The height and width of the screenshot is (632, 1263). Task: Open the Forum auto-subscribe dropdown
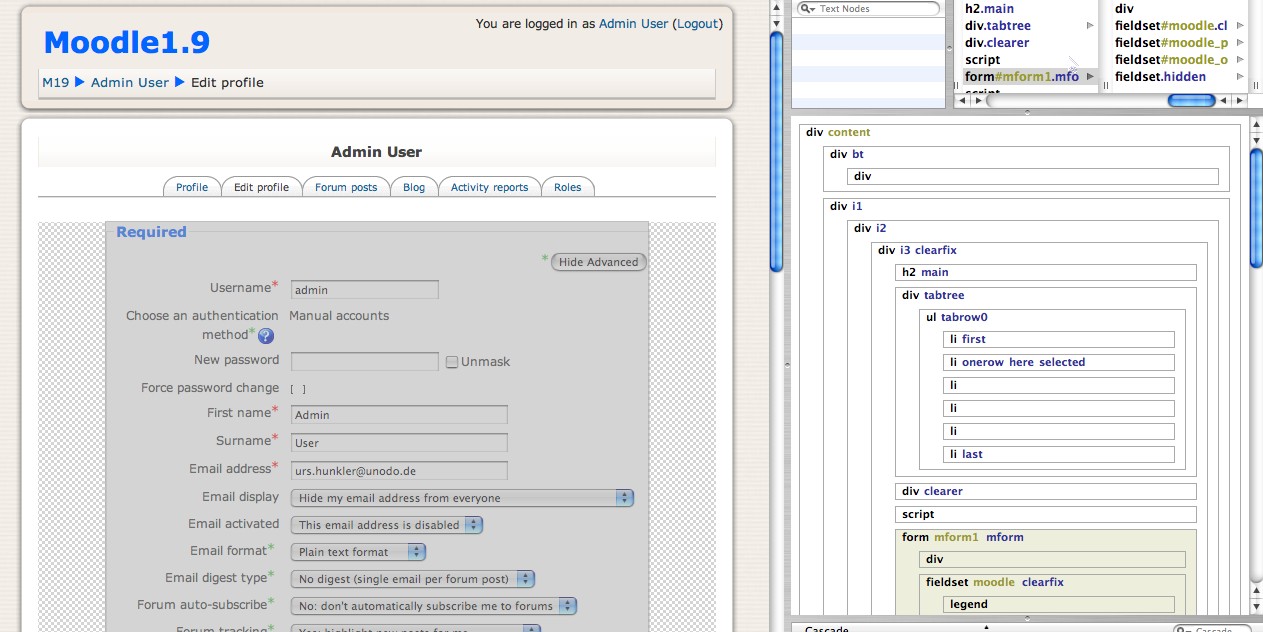click(x=435, y=606)
